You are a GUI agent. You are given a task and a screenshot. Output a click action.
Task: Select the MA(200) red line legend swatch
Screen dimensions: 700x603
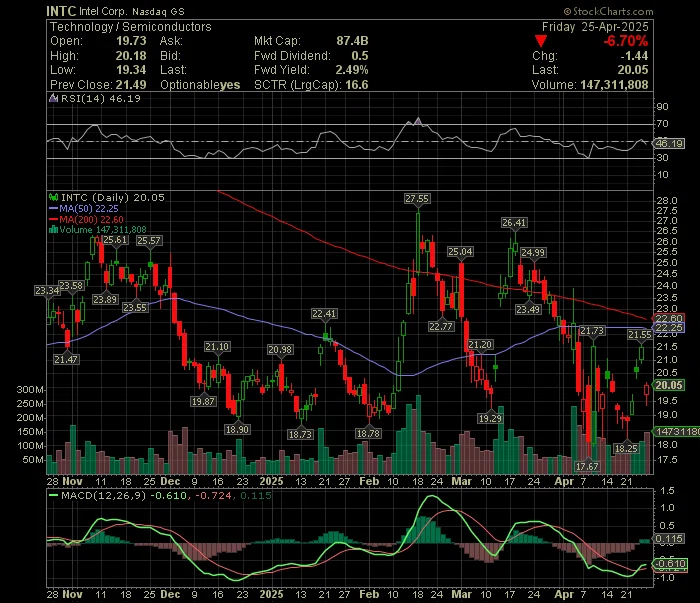(x=54, y=220)
